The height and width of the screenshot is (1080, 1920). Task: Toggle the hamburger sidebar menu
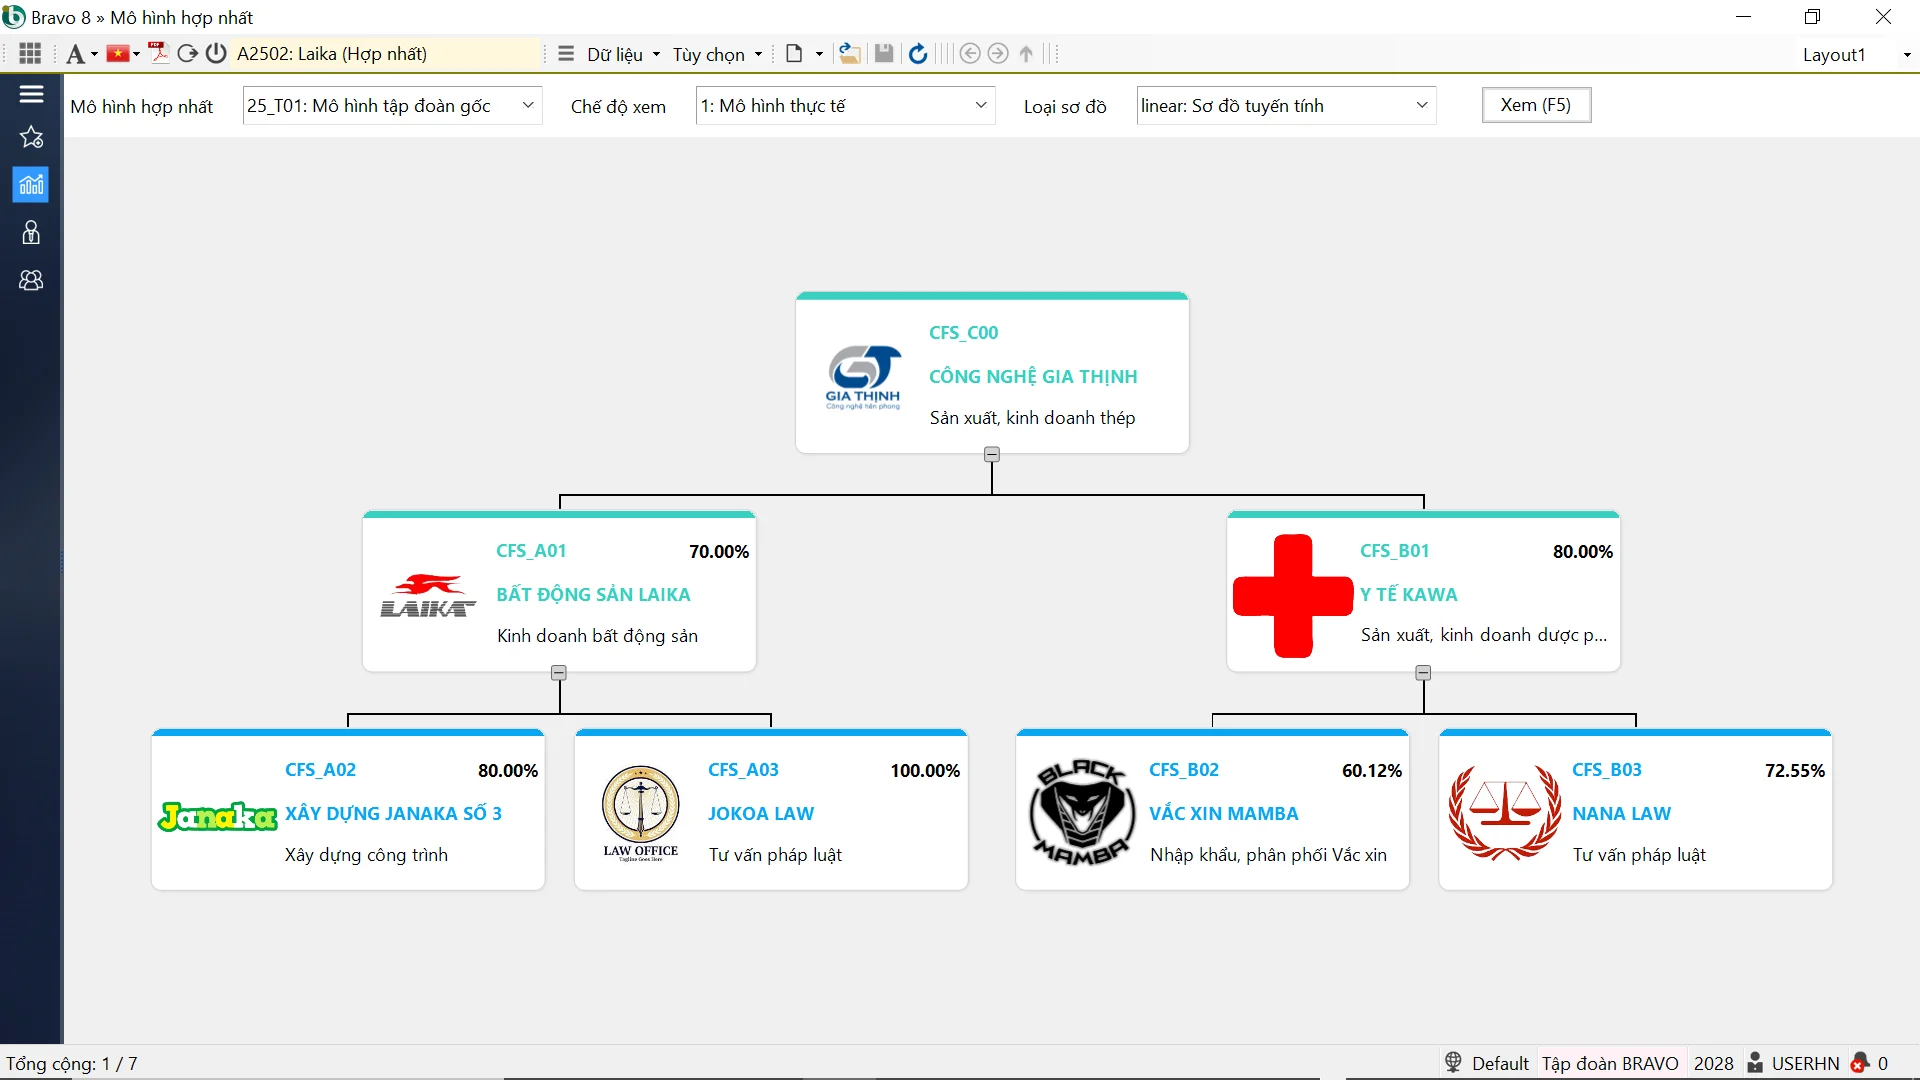(x=31, y=94)
